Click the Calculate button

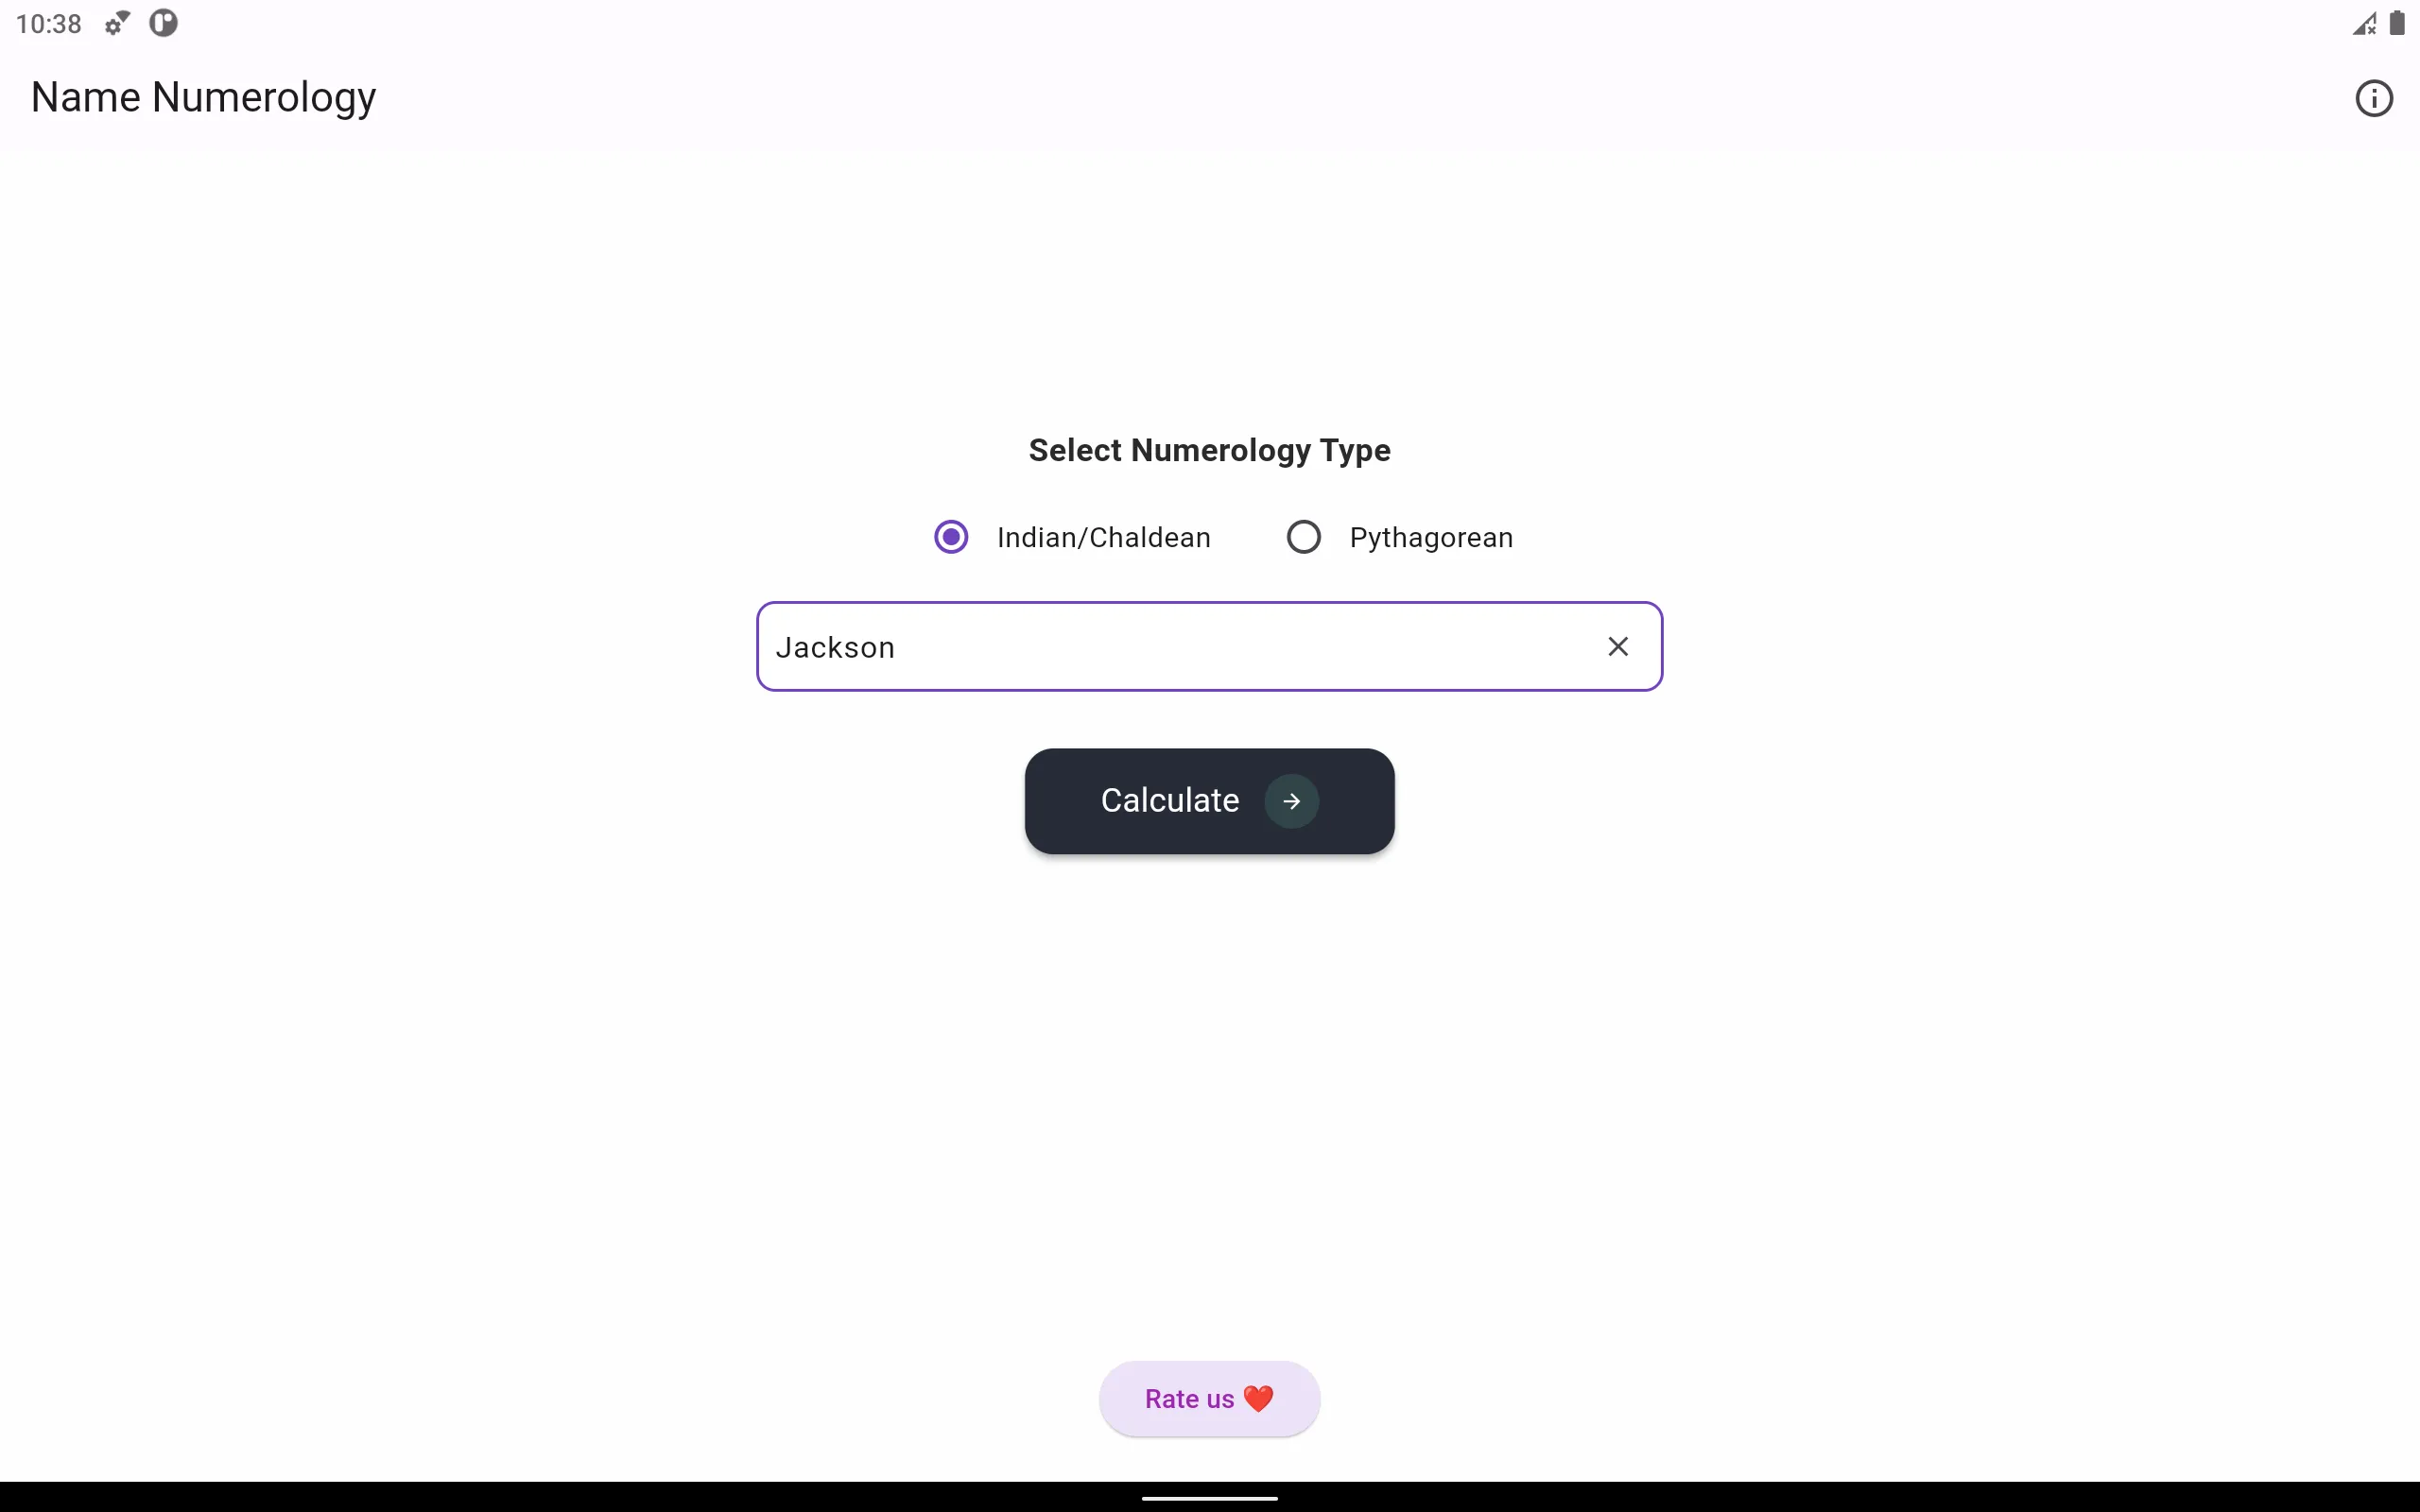(x=1209, y=799)
